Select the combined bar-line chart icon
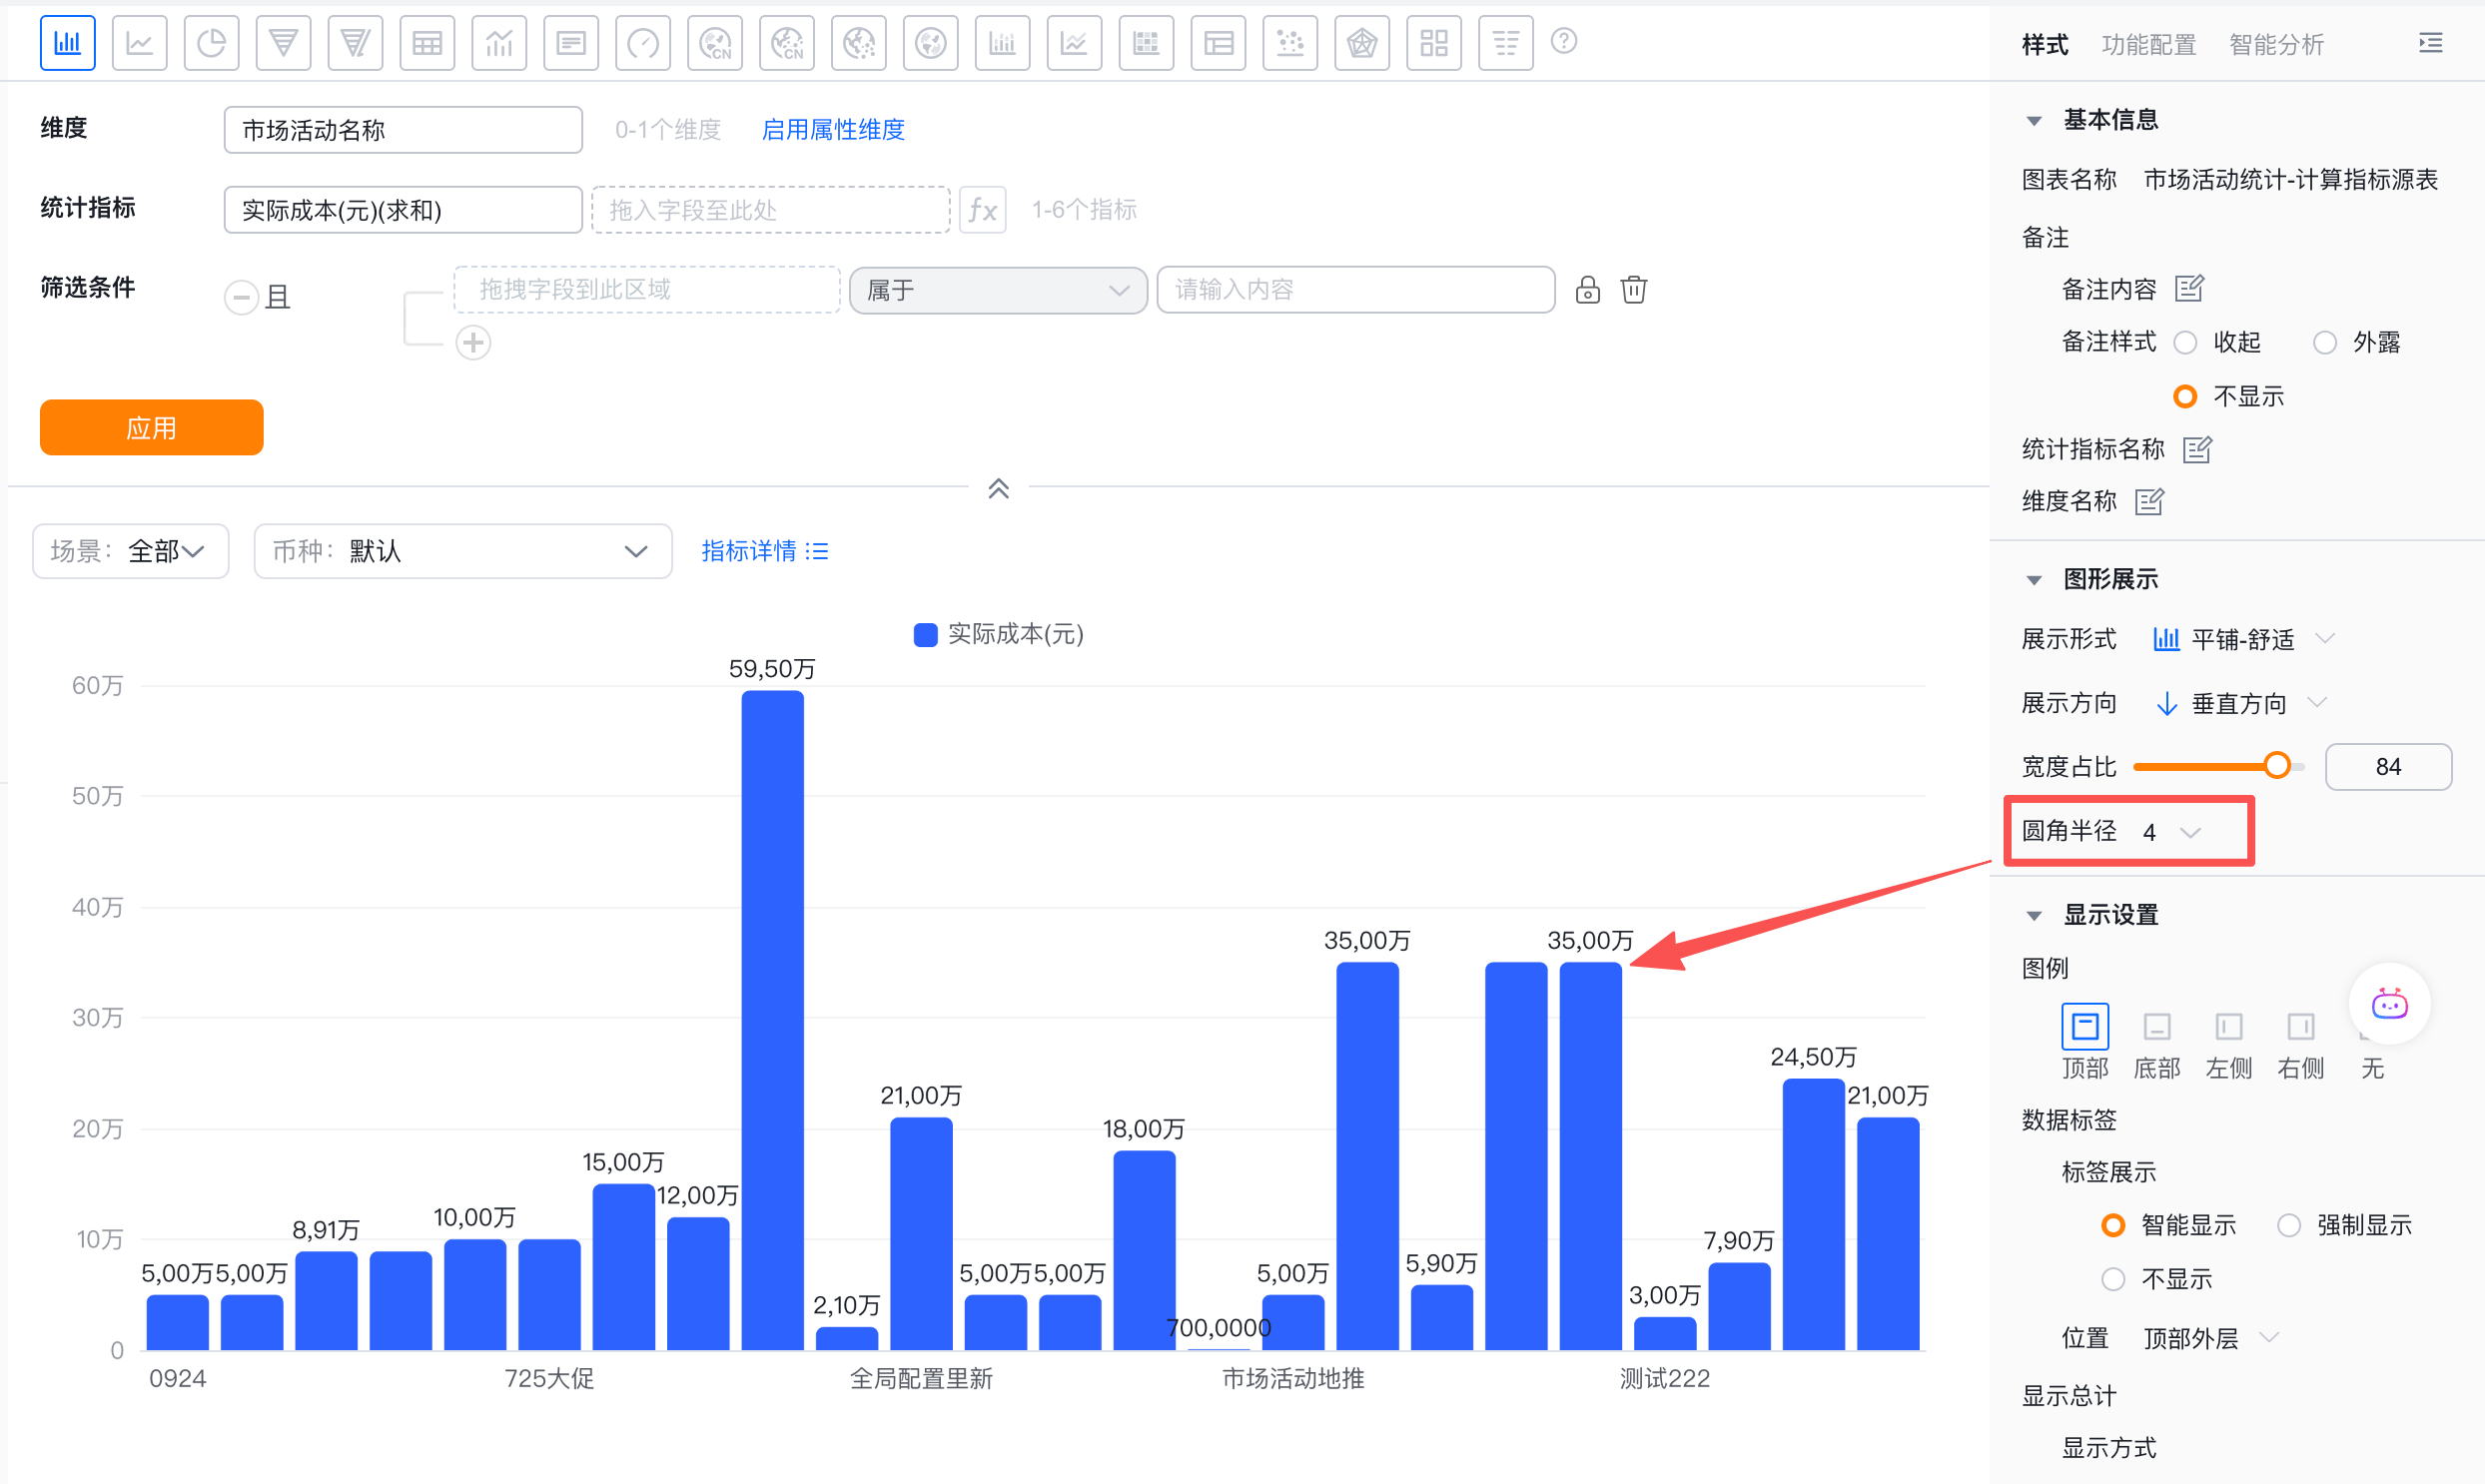Screen dimensions: 2485x1484 (x=499, y=42)
